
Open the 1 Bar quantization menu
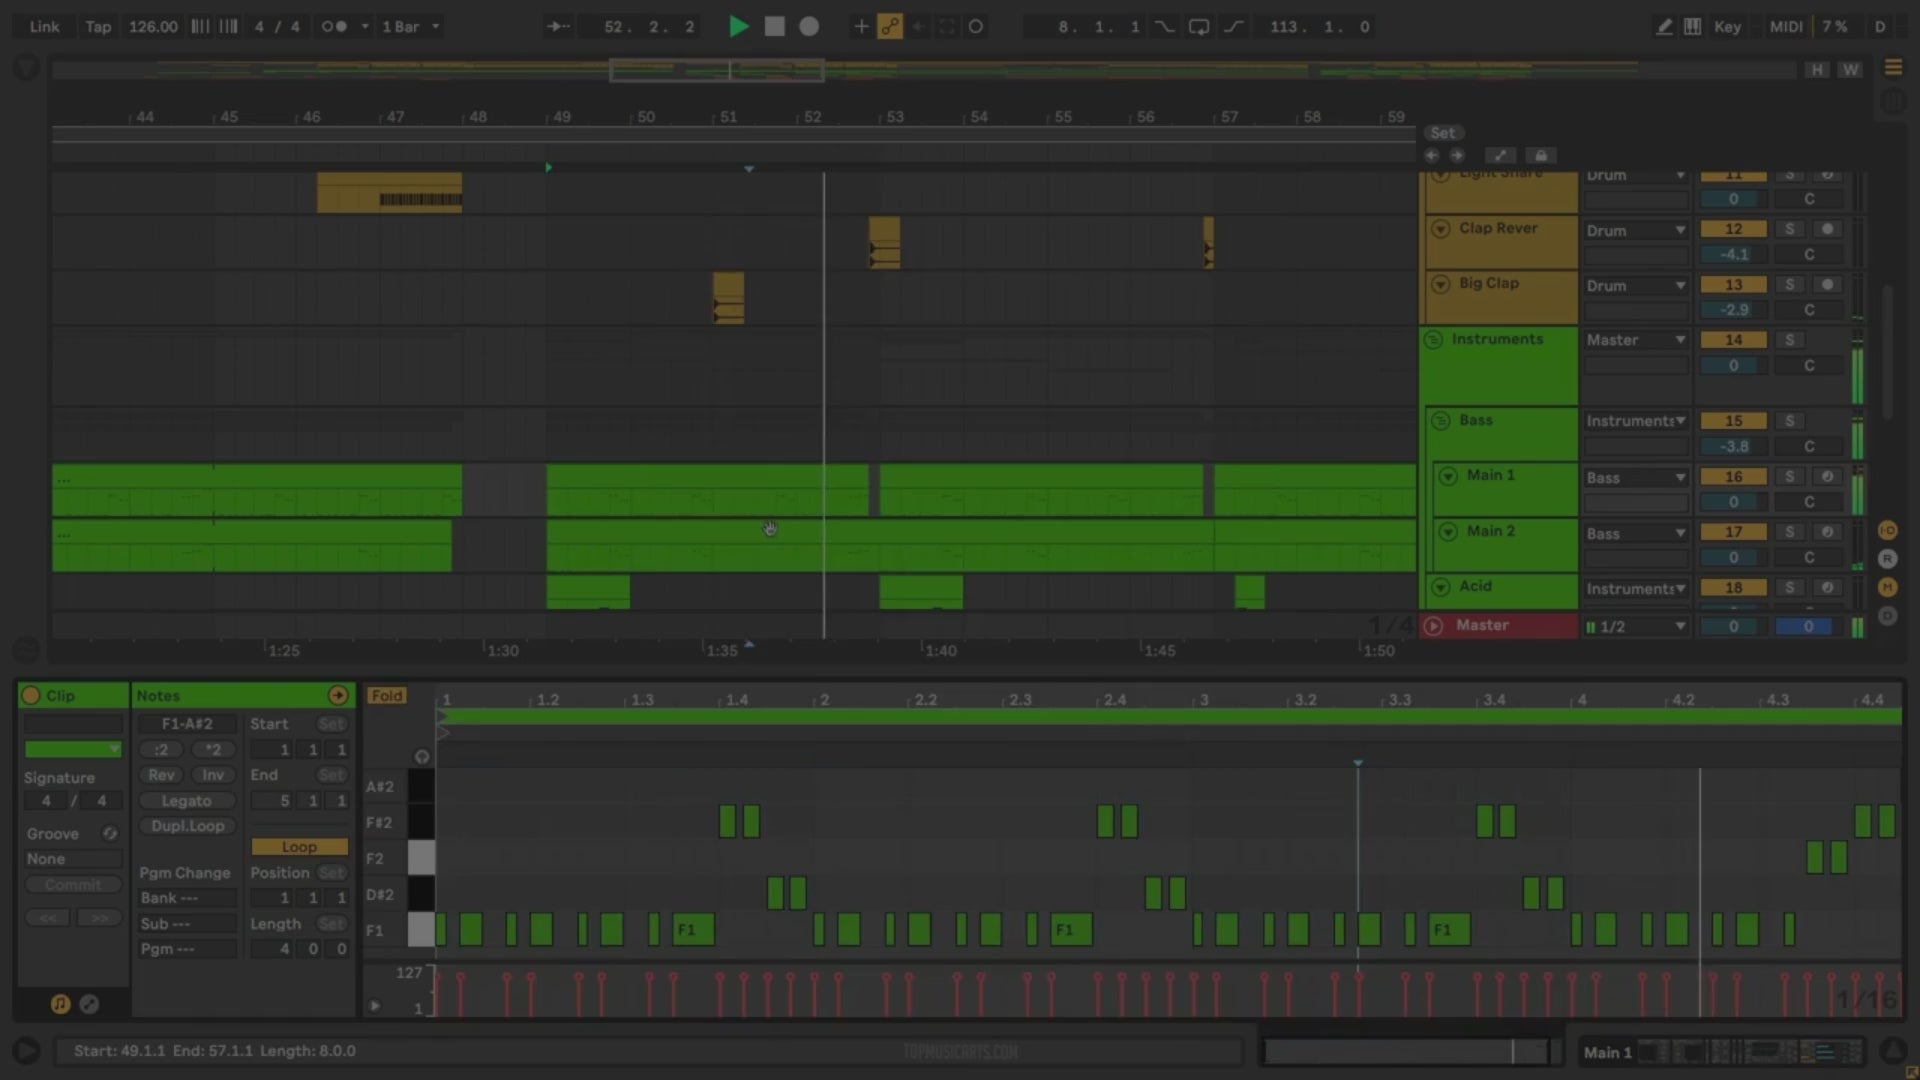click(x=410, y=27)
